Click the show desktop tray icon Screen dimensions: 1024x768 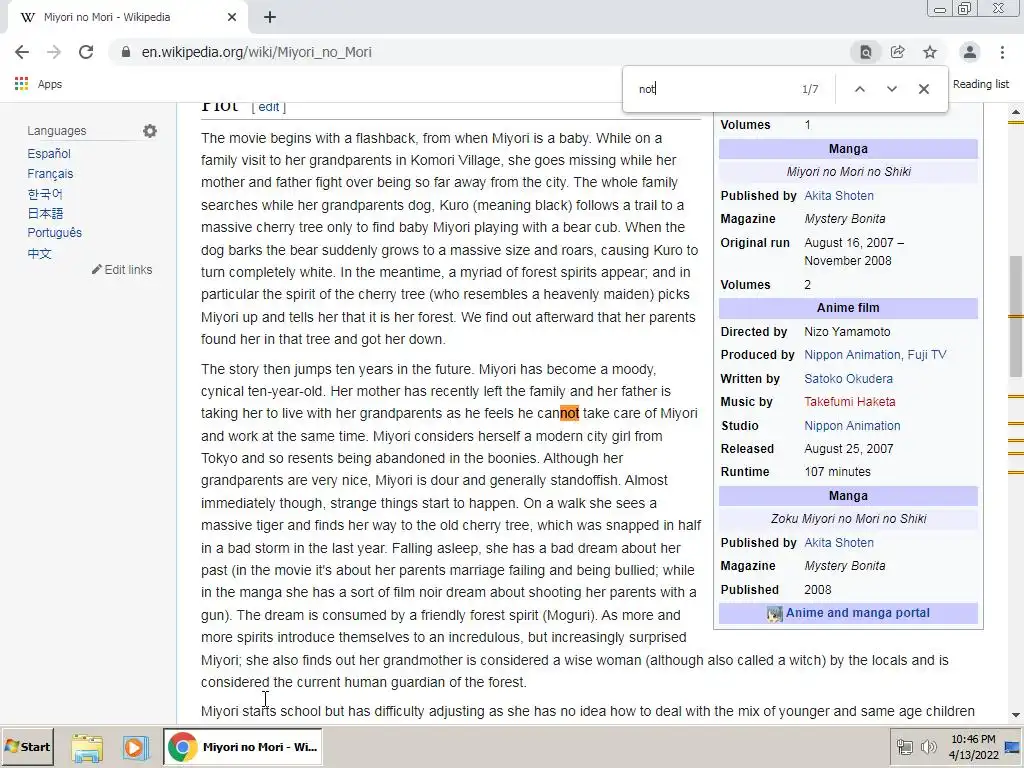pyautogui.click(x=1012, y=747)
